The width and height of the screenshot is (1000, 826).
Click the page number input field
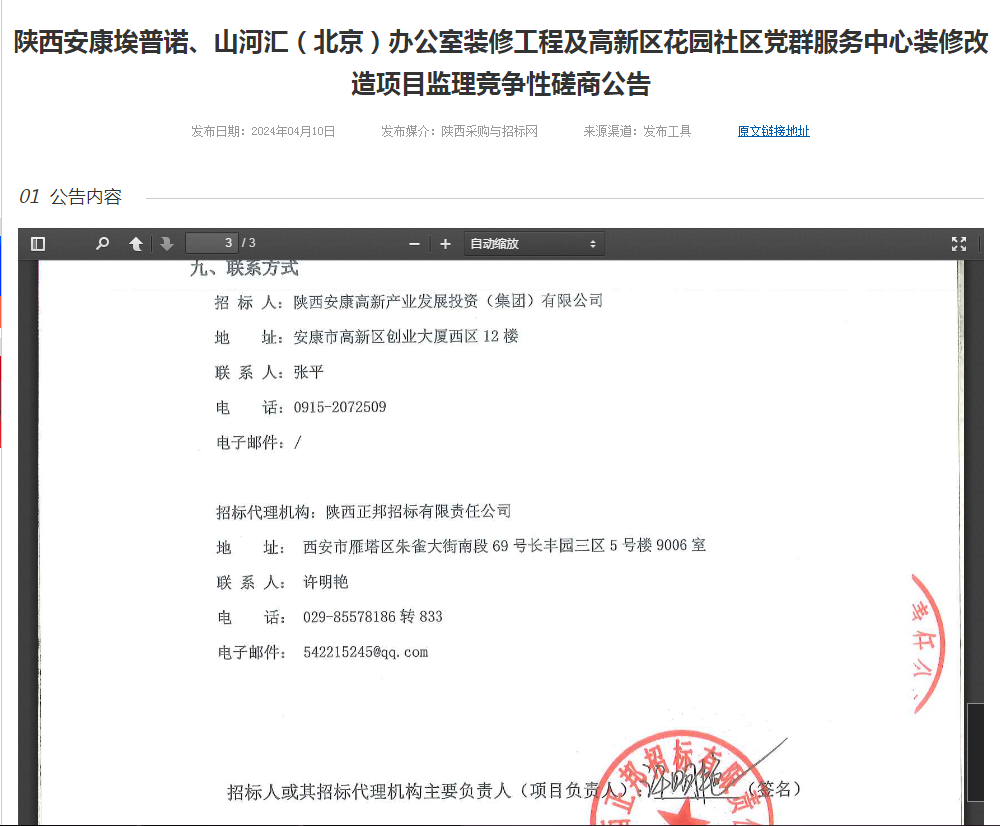pyautogui.click(x=212, y=243)
